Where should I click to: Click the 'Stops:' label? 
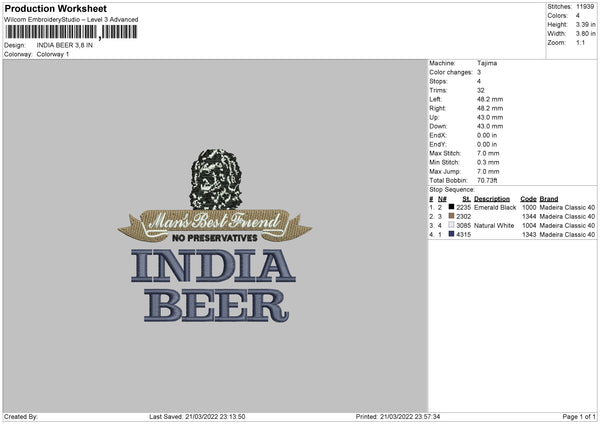[438, 81]
